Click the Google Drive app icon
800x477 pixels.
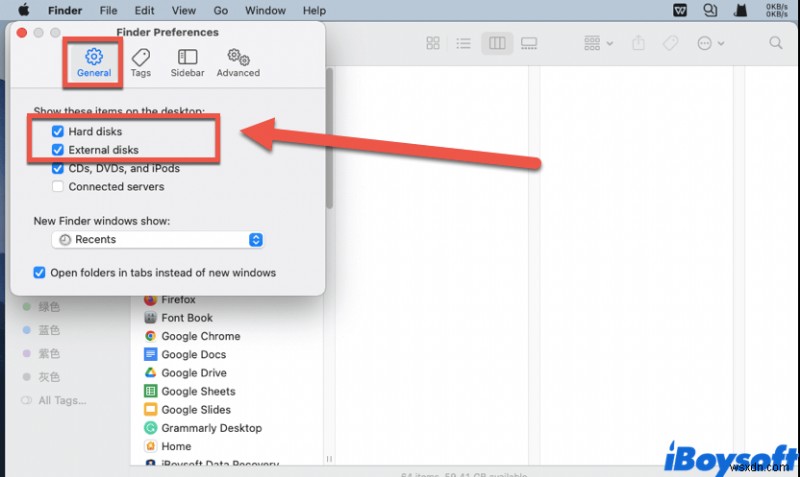[150, 373]
